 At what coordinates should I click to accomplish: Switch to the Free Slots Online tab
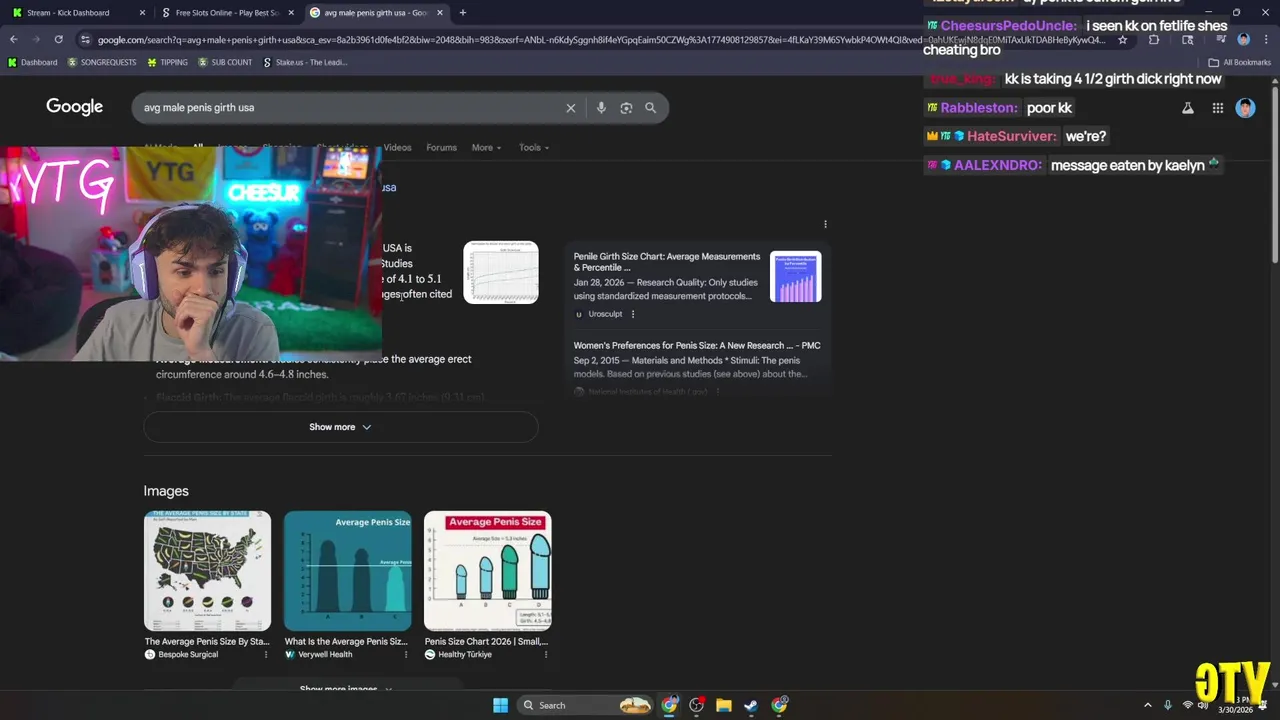(x=227, y=13)
